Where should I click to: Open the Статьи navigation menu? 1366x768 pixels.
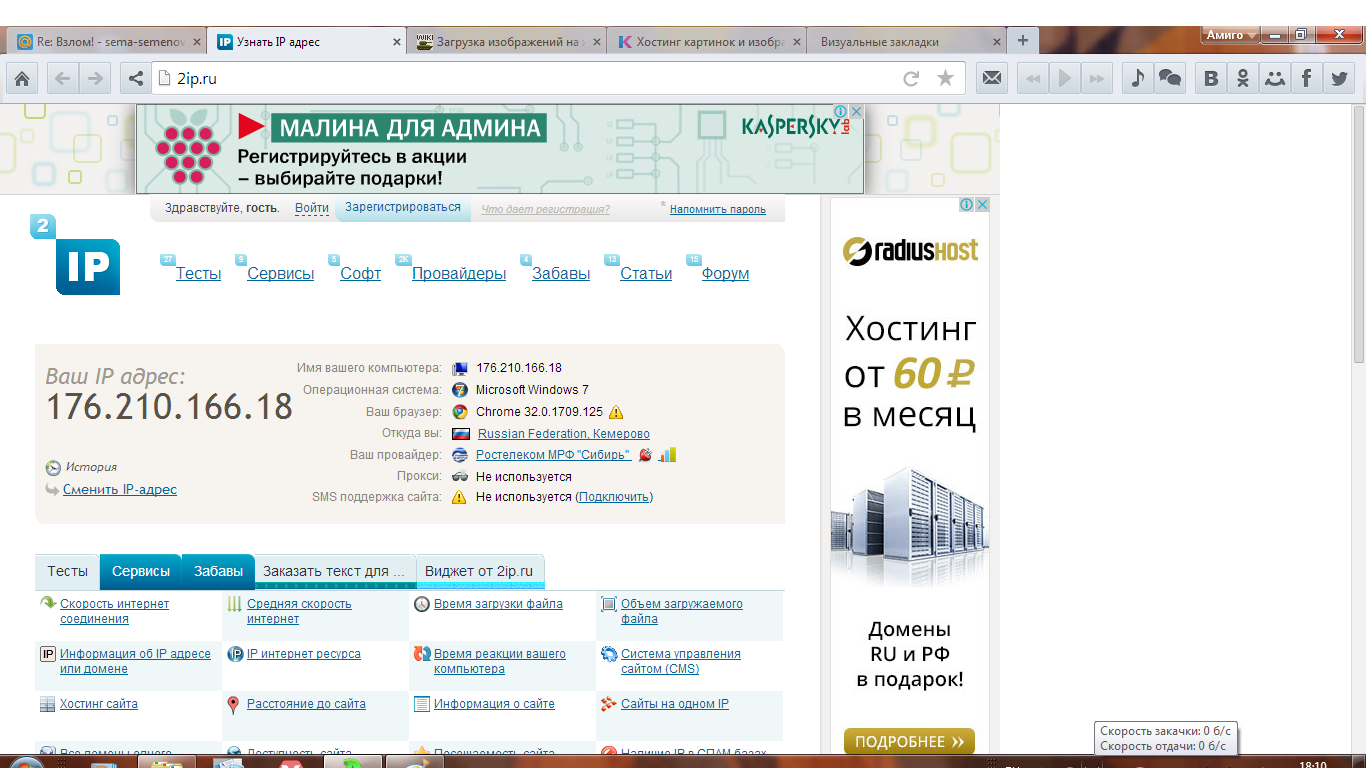click(x=646, y=274)
